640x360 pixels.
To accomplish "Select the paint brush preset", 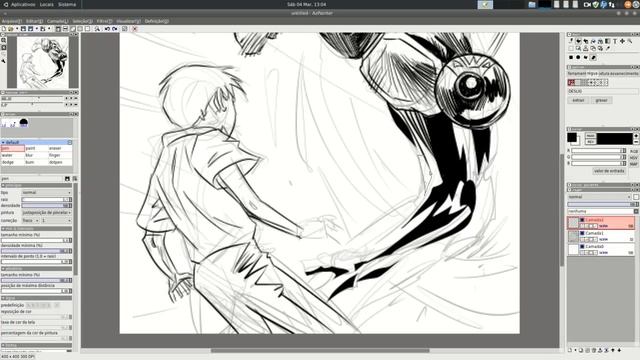I will click(x=36, y=149).
